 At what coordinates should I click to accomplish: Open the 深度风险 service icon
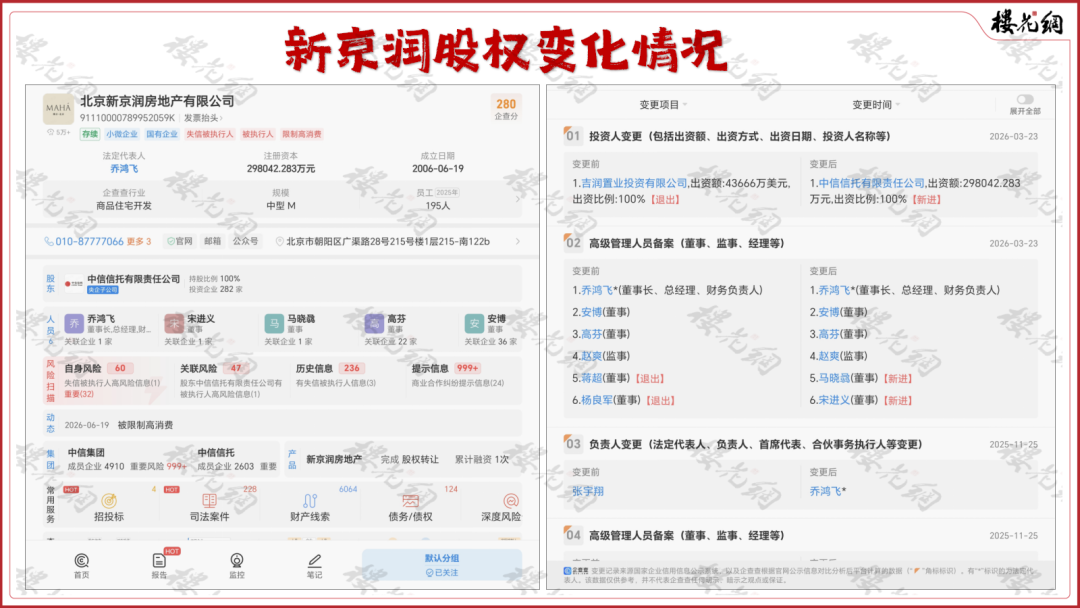pyautogui.click(x=501, y=507)
